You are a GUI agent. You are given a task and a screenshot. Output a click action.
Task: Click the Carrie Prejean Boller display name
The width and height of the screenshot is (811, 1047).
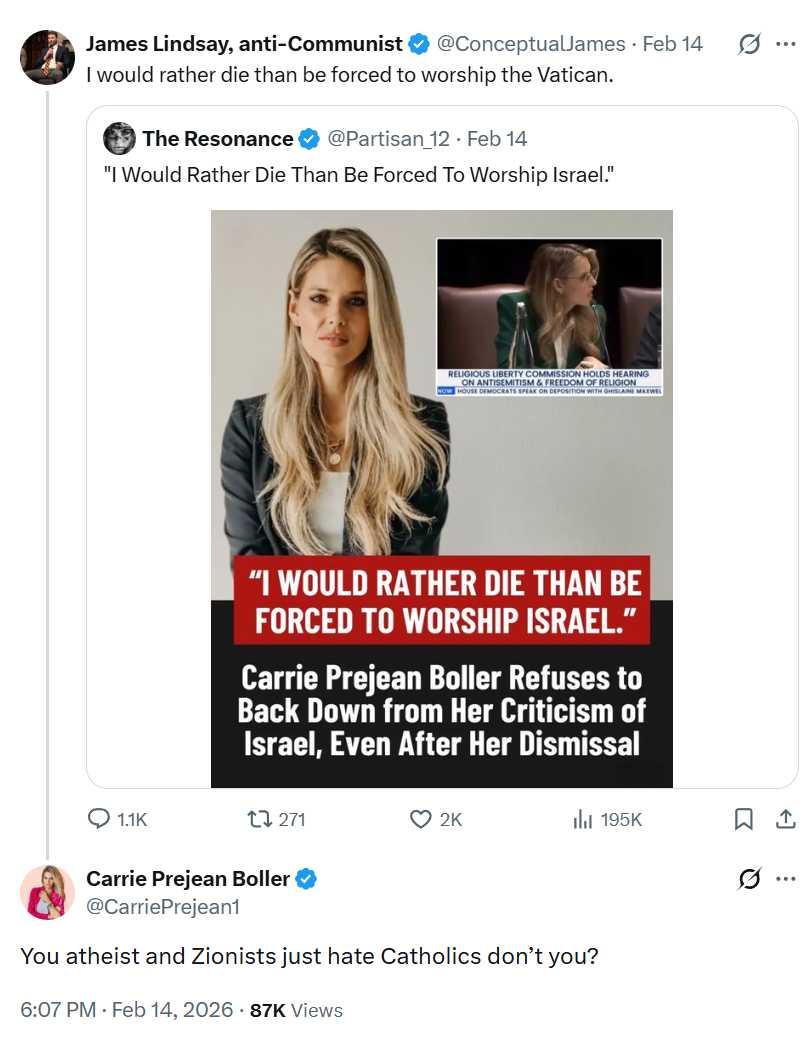pos(188,879)
